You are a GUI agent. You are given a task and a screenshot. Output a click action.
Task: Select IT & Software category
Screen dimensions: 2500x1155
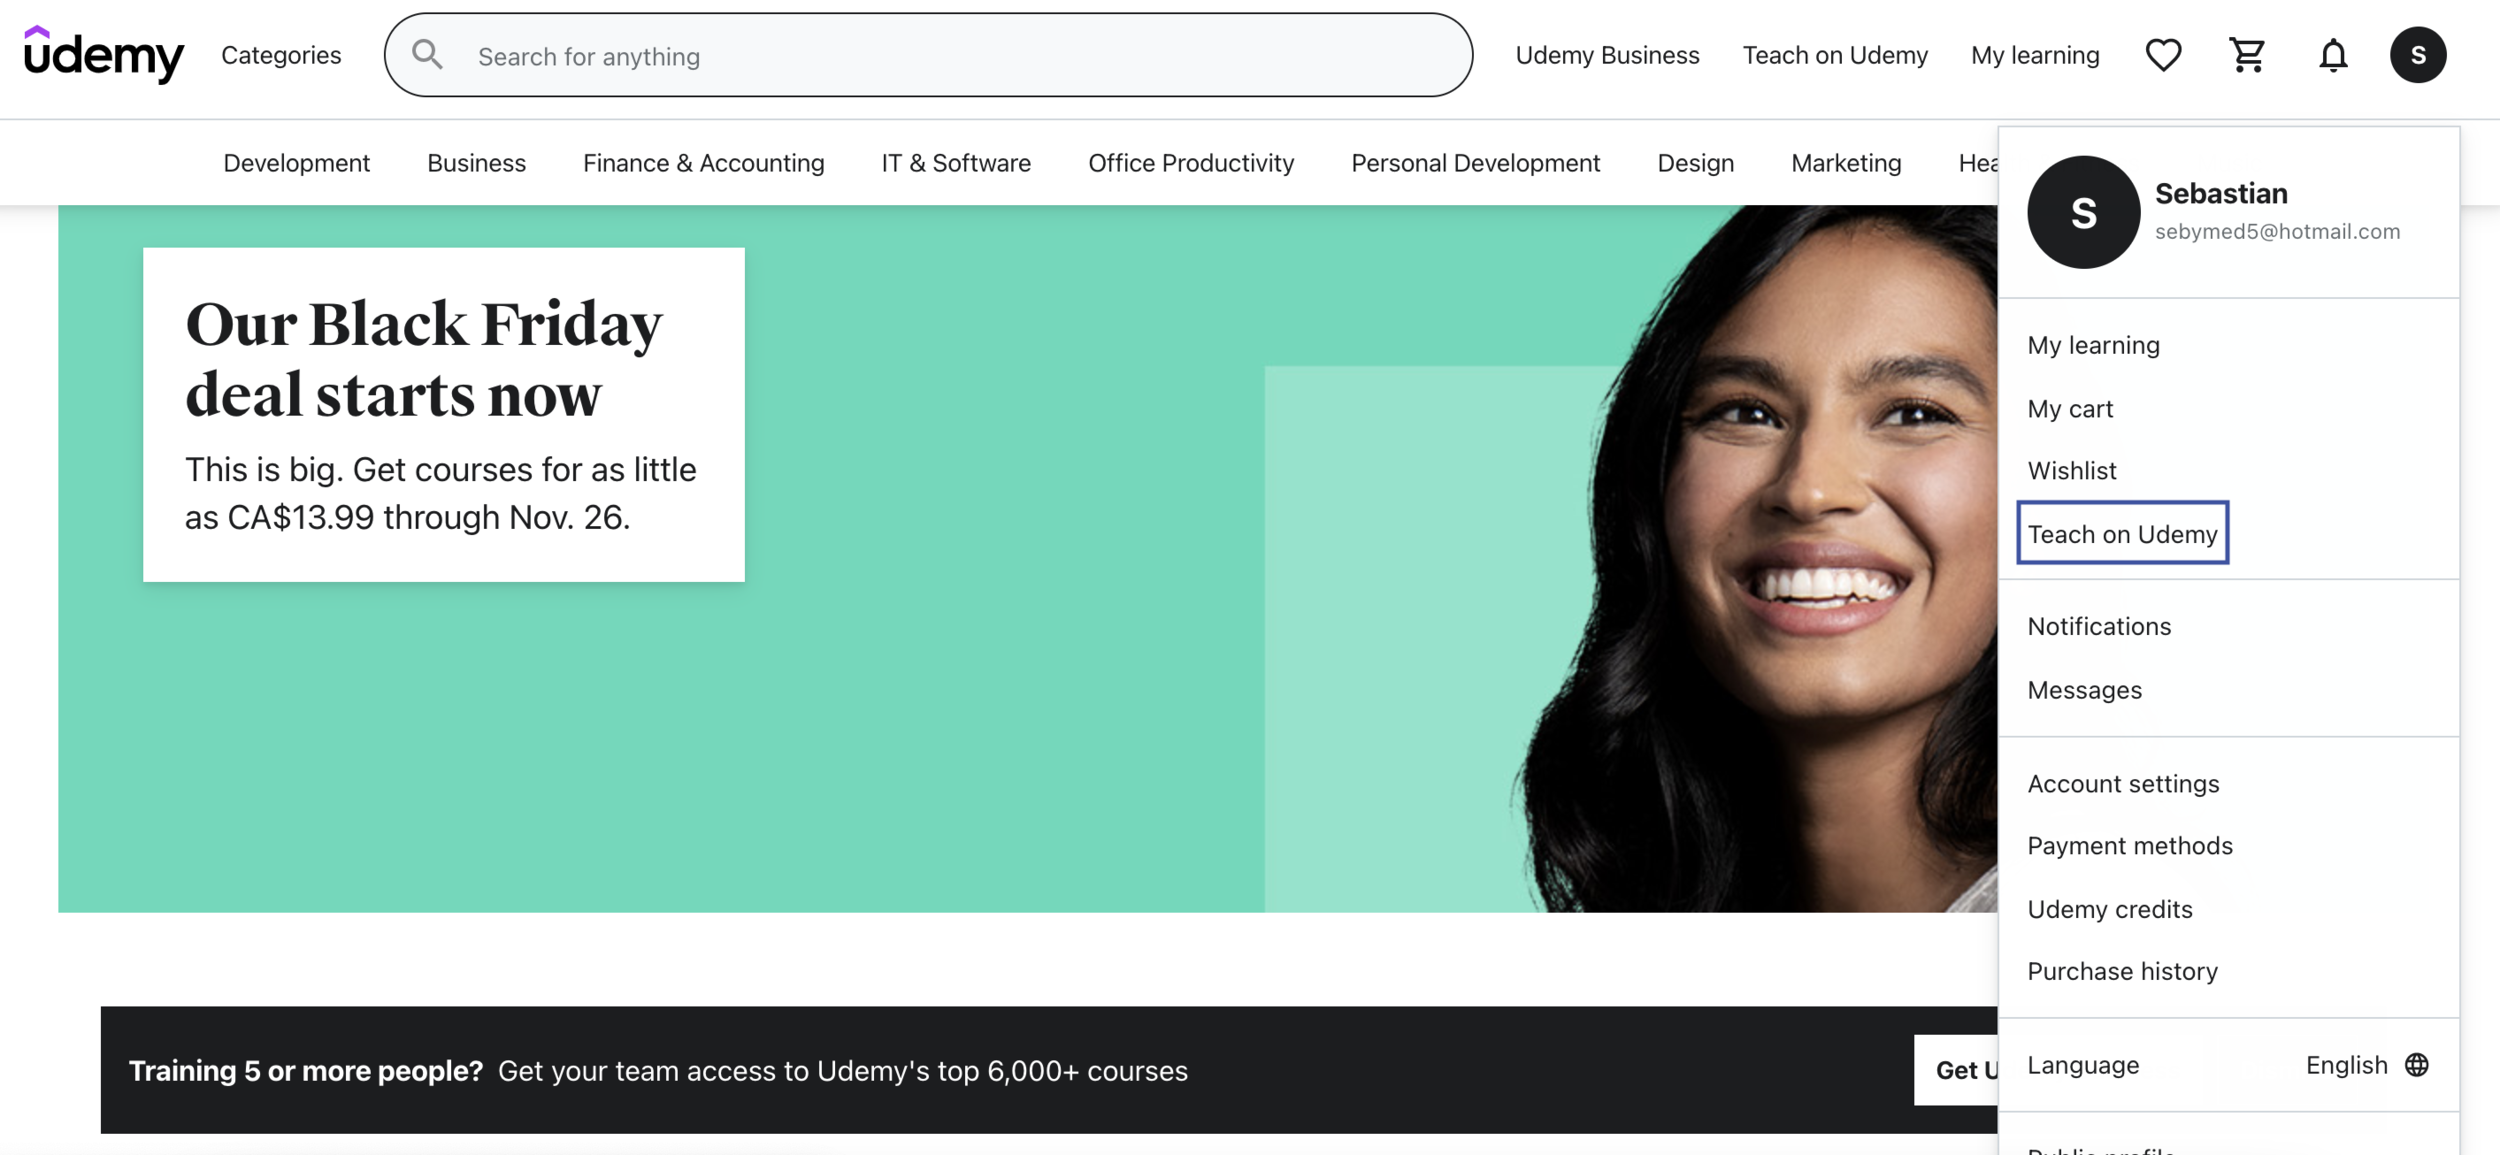pos(956,163)
